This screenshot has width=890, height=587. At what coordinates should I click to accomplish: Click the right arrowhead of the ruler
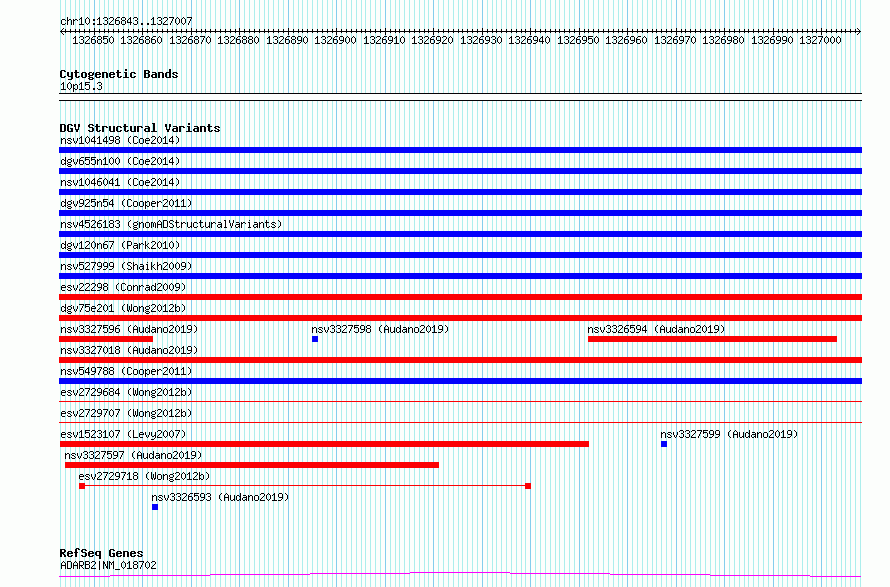(859, 32)
